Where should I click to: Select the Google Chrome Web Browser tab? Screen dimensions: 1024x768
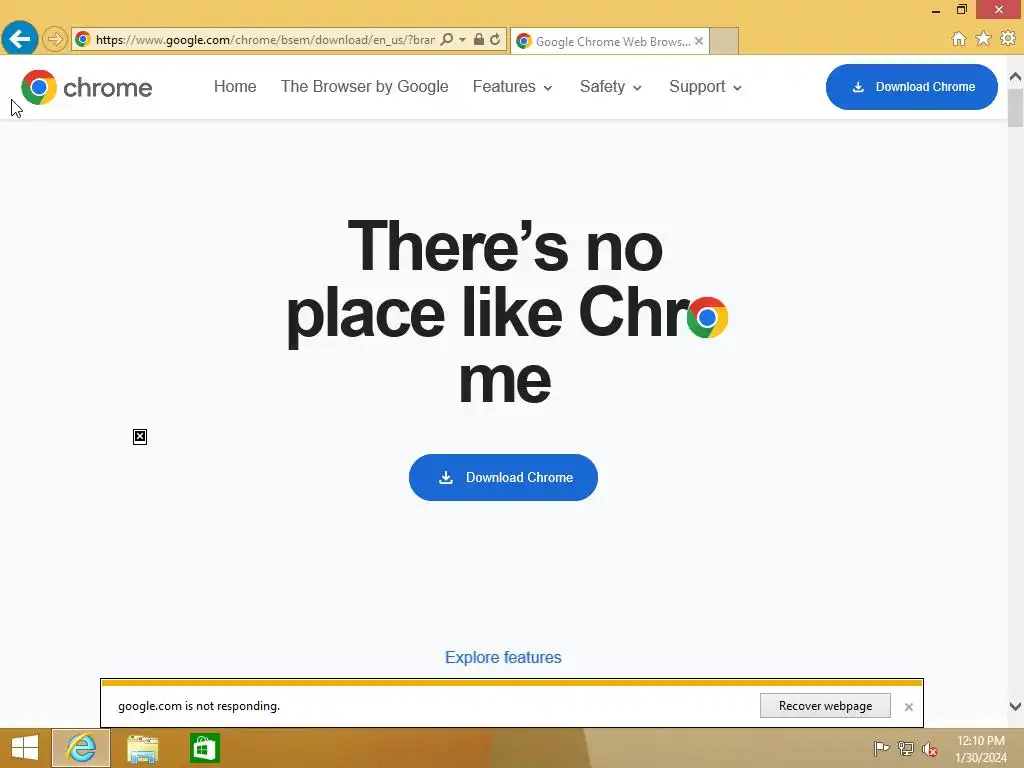tap(609, 41)
